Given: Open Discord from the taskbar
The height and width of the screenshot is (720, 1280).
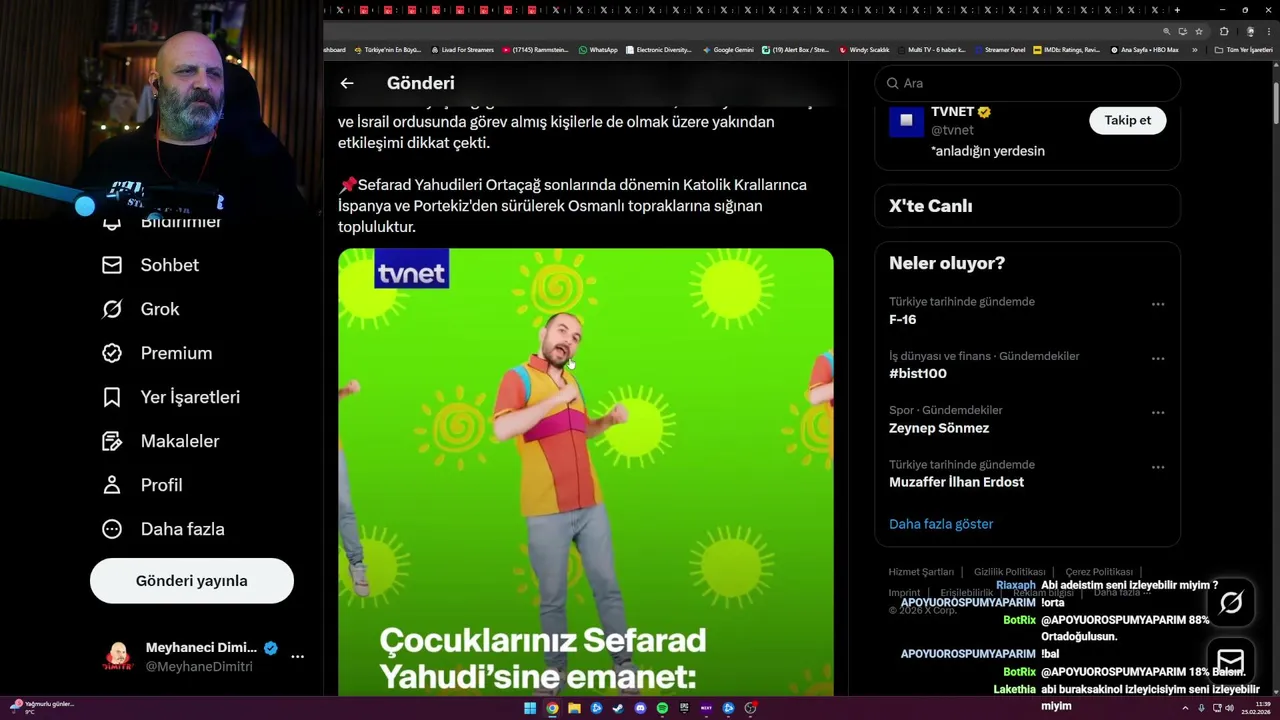Looking at the screenshot, I should click(x=640, y=708).
